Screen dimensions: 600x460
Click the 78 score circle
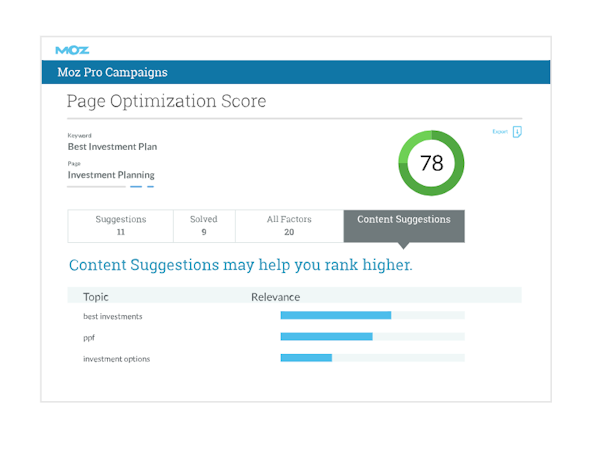(431, 163)
